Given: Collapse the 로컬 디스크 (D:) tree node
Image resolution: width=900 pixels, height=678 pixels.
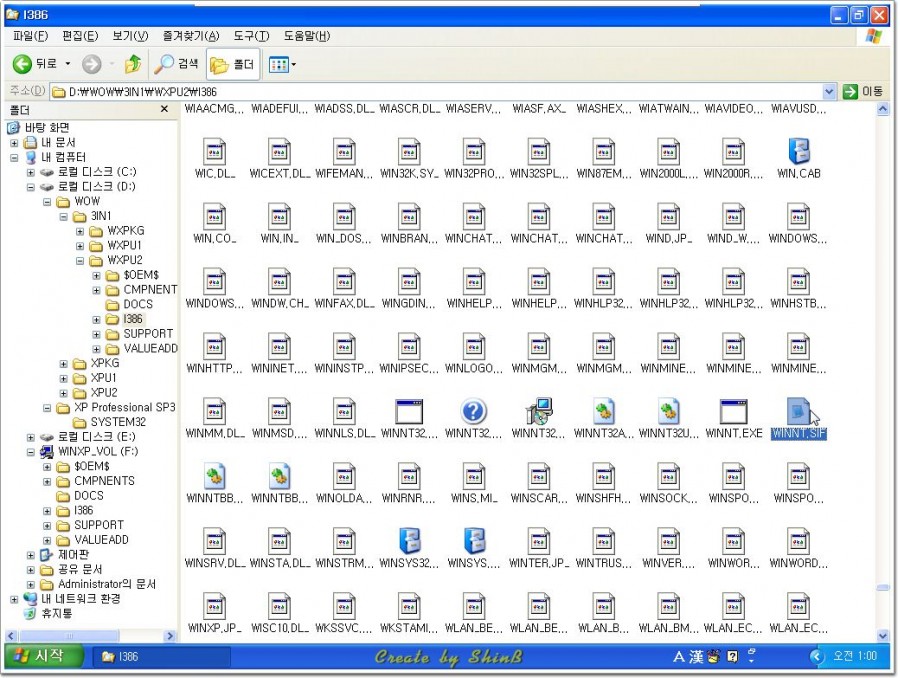Looking at the screenshot, I should pyautogui.click(x=30, y=187).
